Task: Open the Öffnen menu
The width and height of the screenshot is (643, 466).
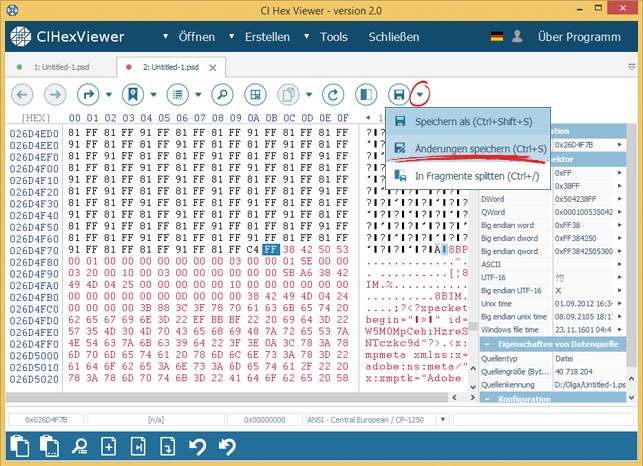Action: coord(196,37)
